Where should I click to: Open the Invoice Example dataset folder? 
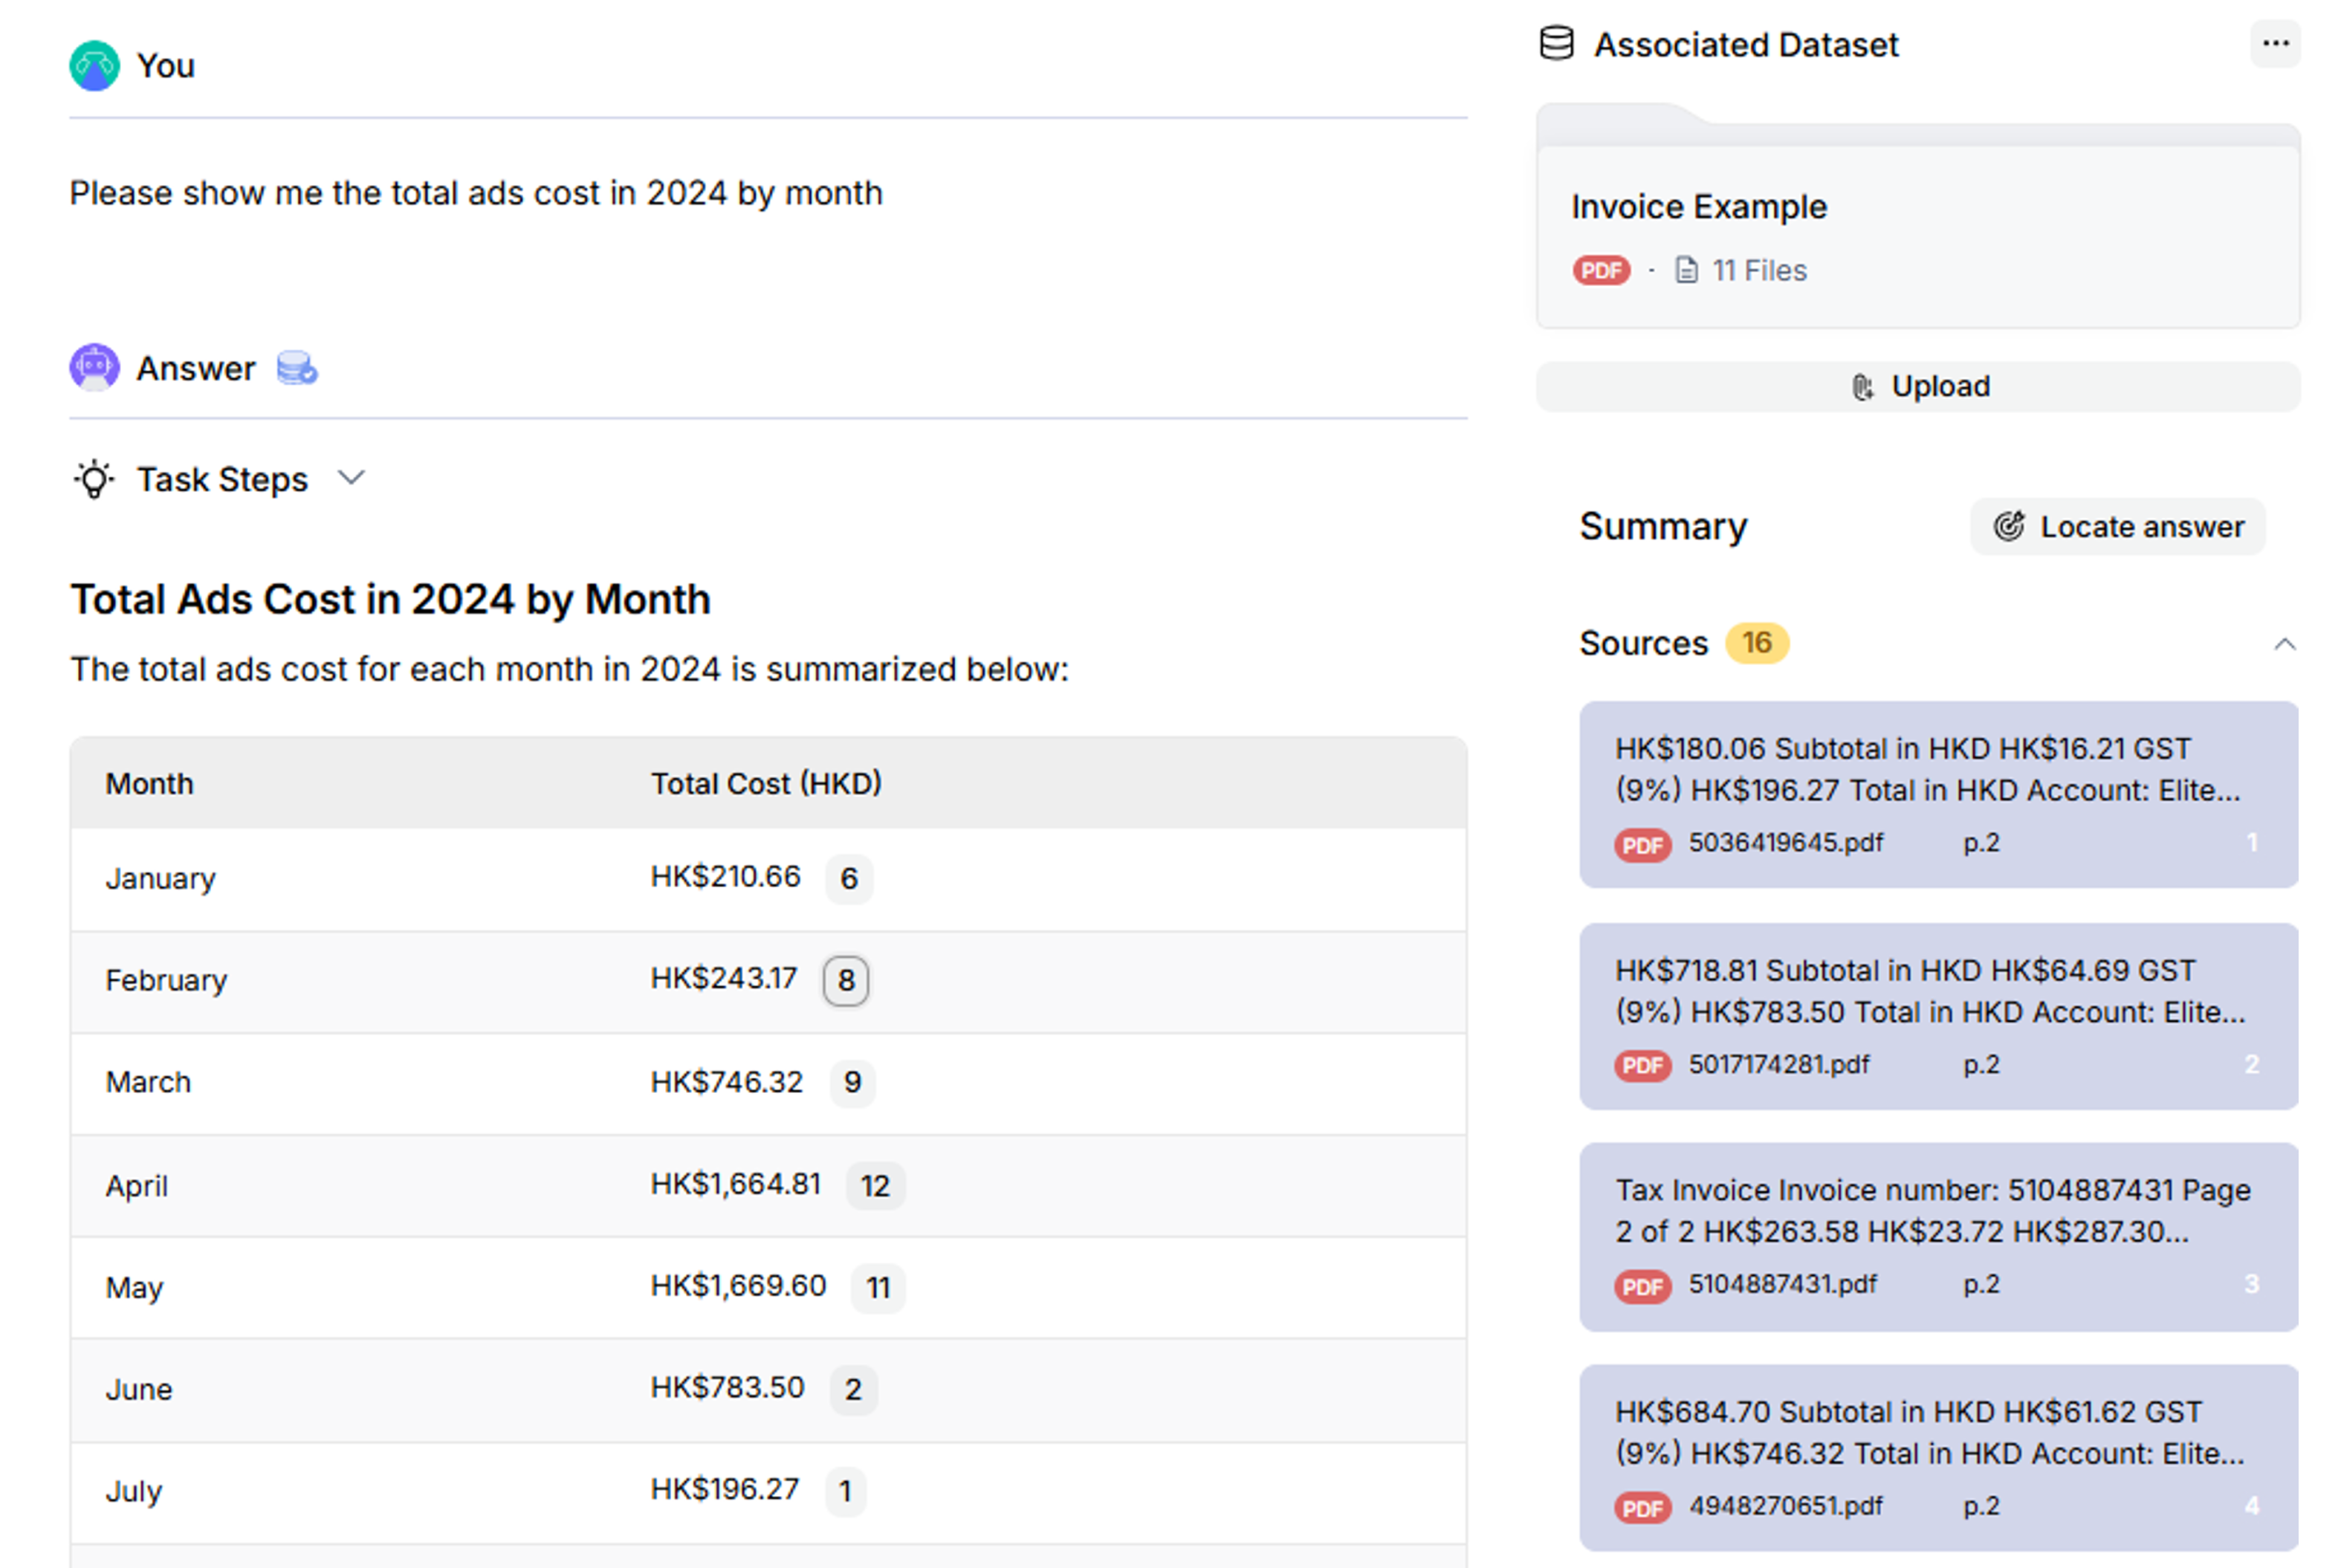(1917, 216)
